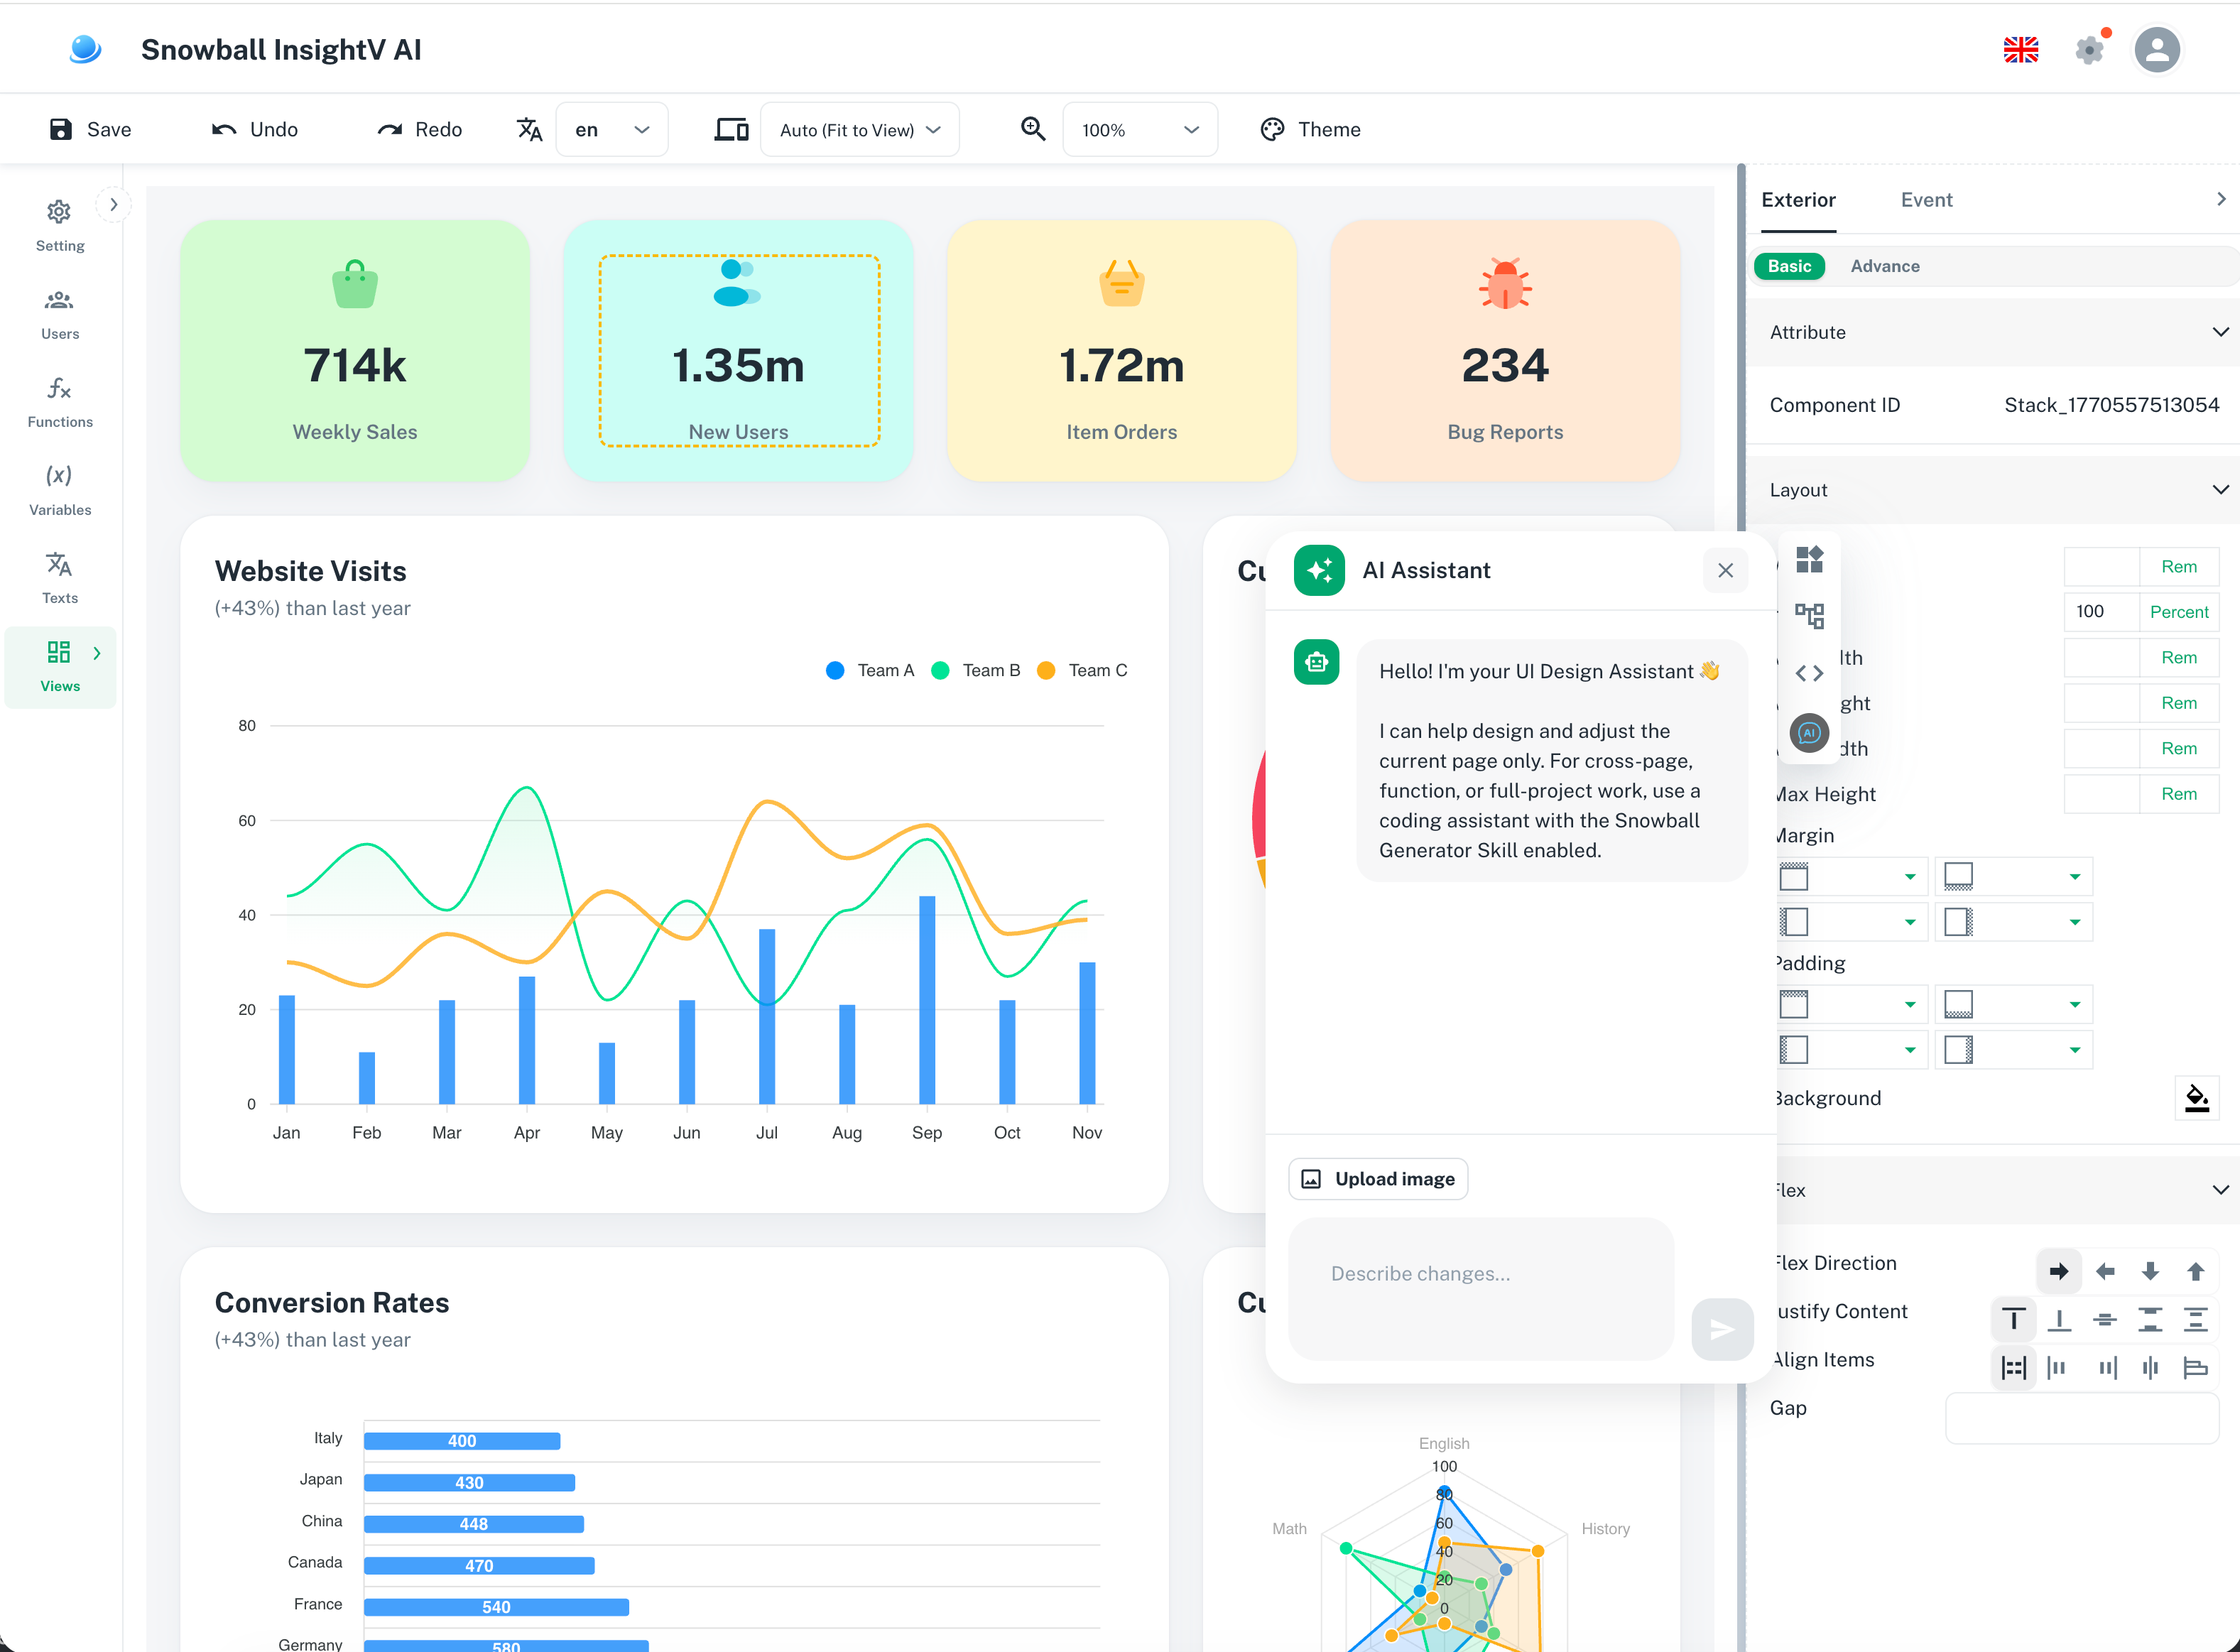Set Justify Content to center alignment
The width and height of the screenshot is (2240, 1652).
tap(2106, 1320)
